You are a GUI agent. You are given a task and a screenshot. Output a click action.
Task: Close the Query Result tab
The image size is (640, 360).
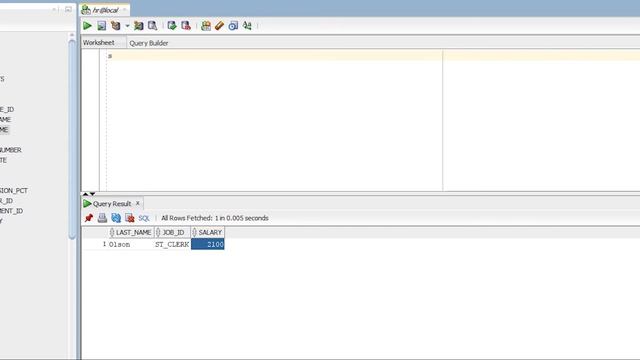pos(138,203)
